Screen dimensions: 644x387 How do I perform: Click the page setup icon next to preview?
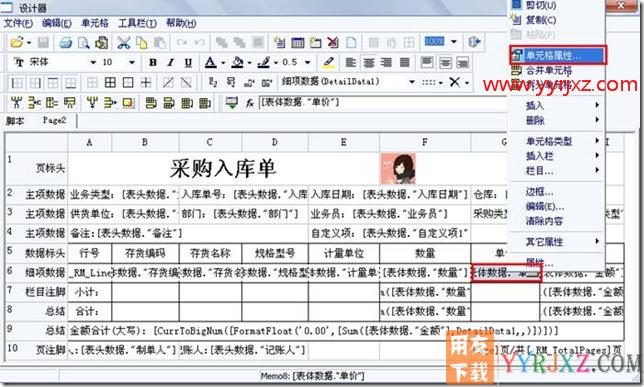[x=101, y=42]
